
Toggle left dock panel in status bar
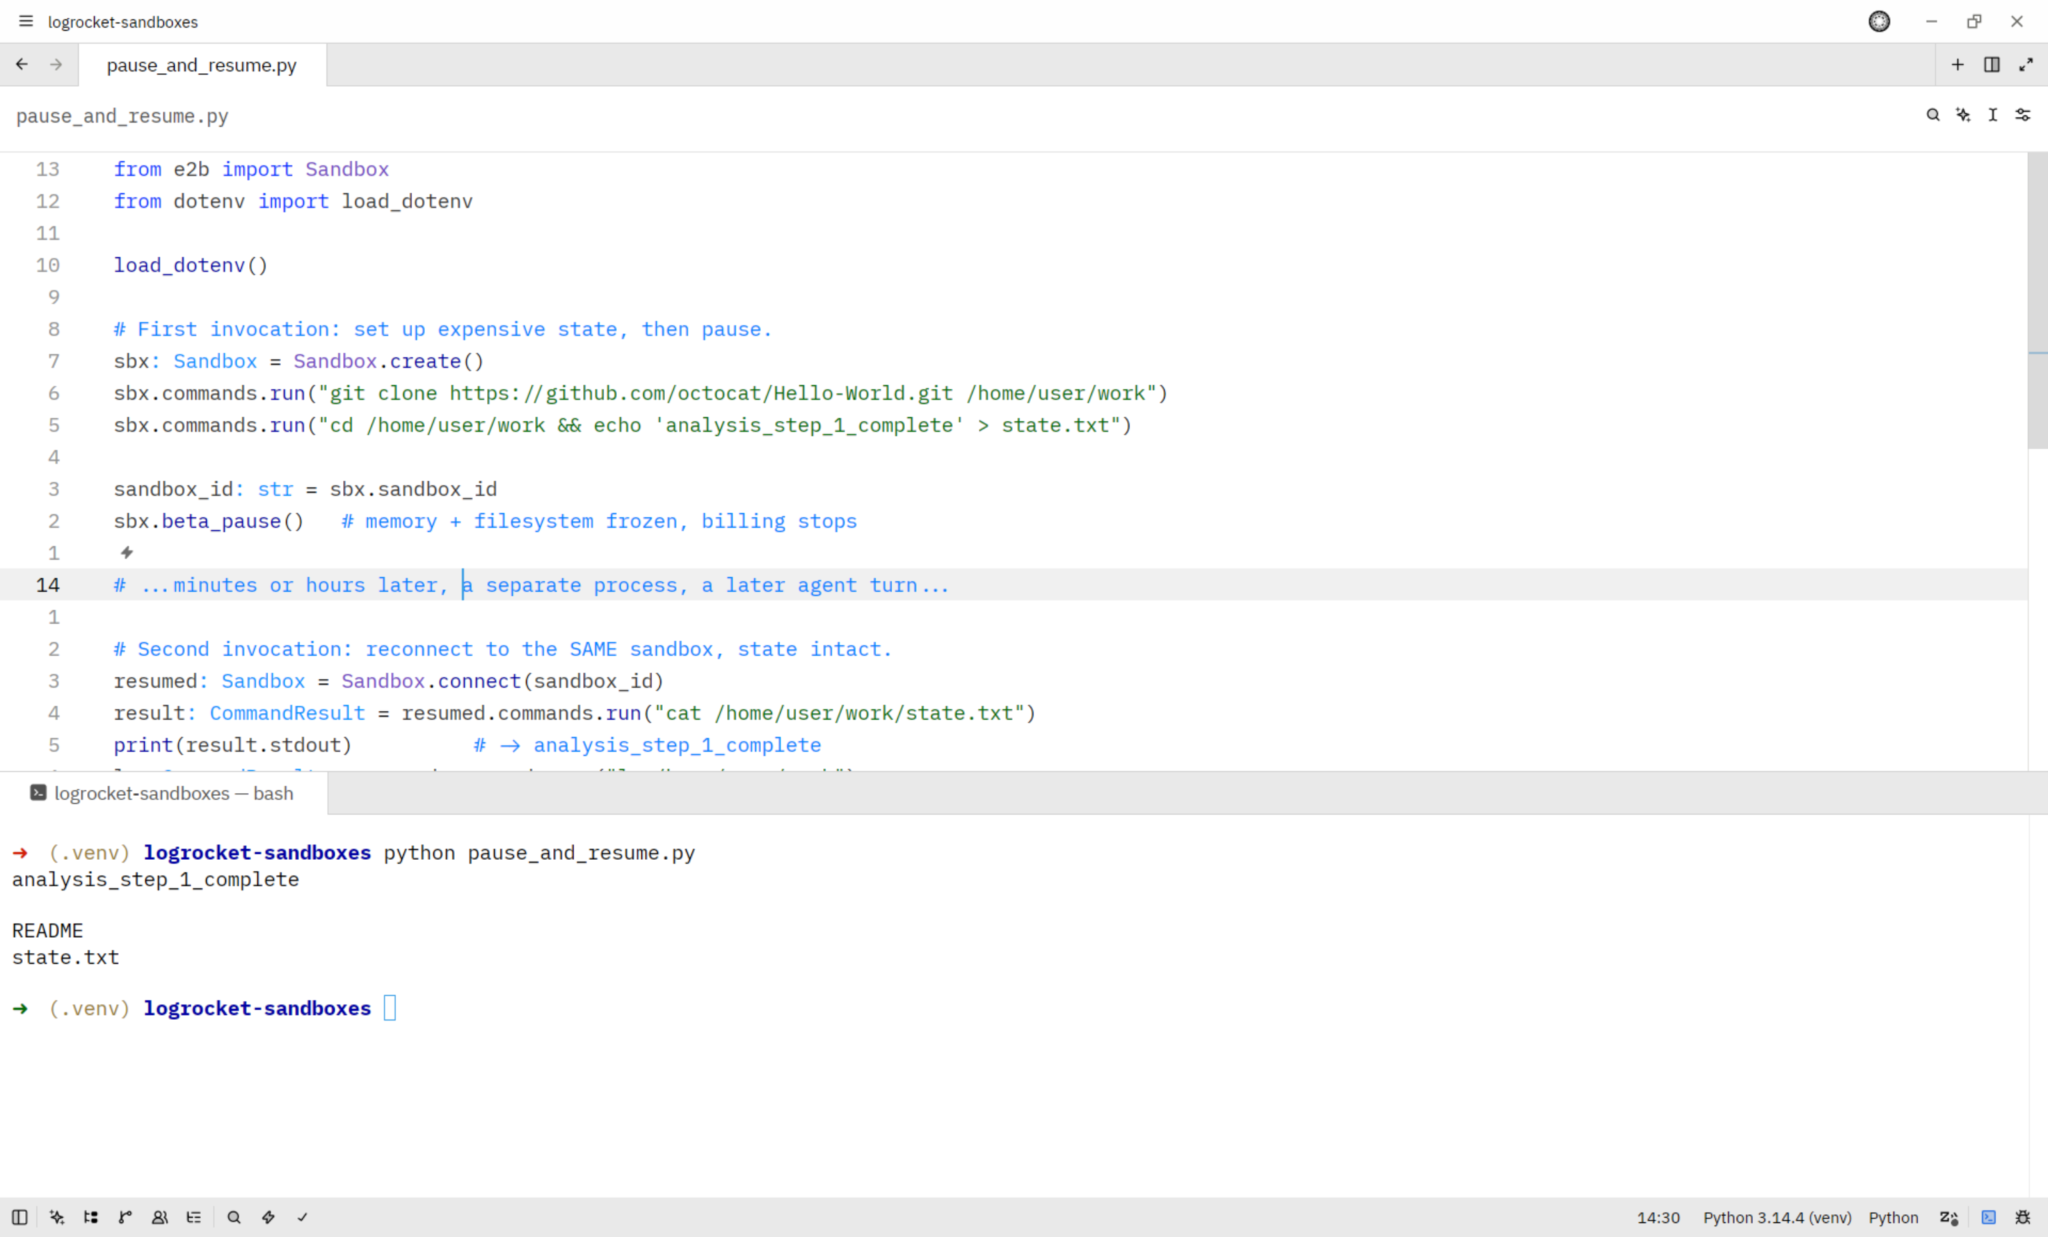(20, 1217)
